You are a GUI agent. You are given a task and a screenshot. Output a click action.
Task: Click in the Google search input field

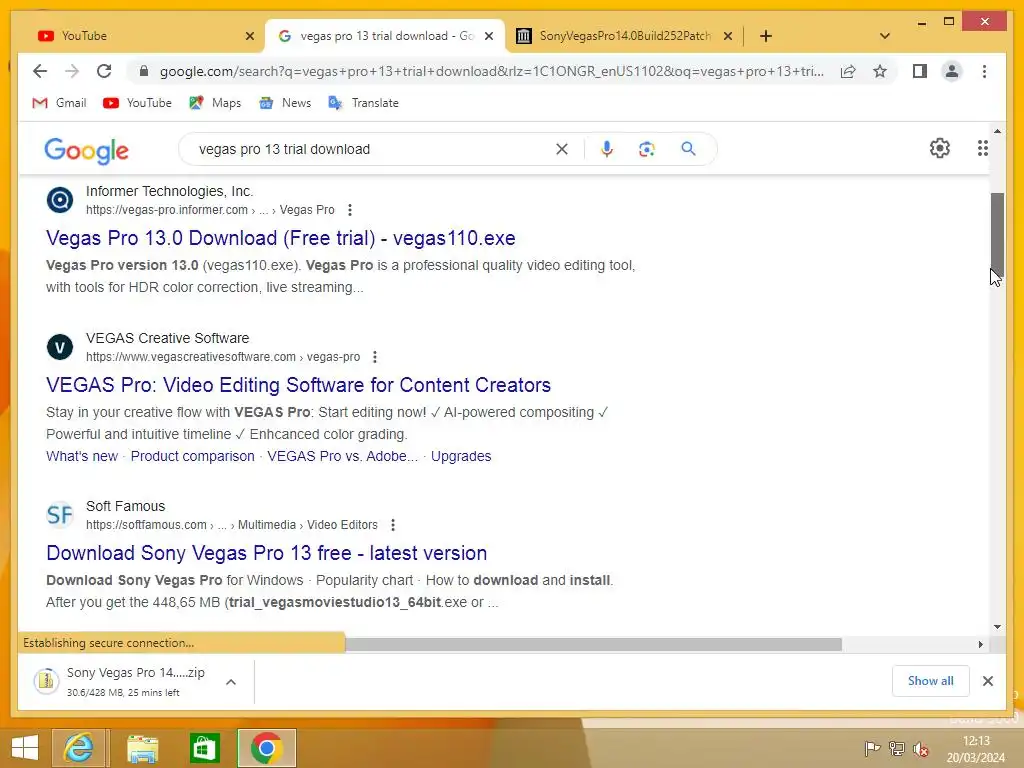[372, 149]
